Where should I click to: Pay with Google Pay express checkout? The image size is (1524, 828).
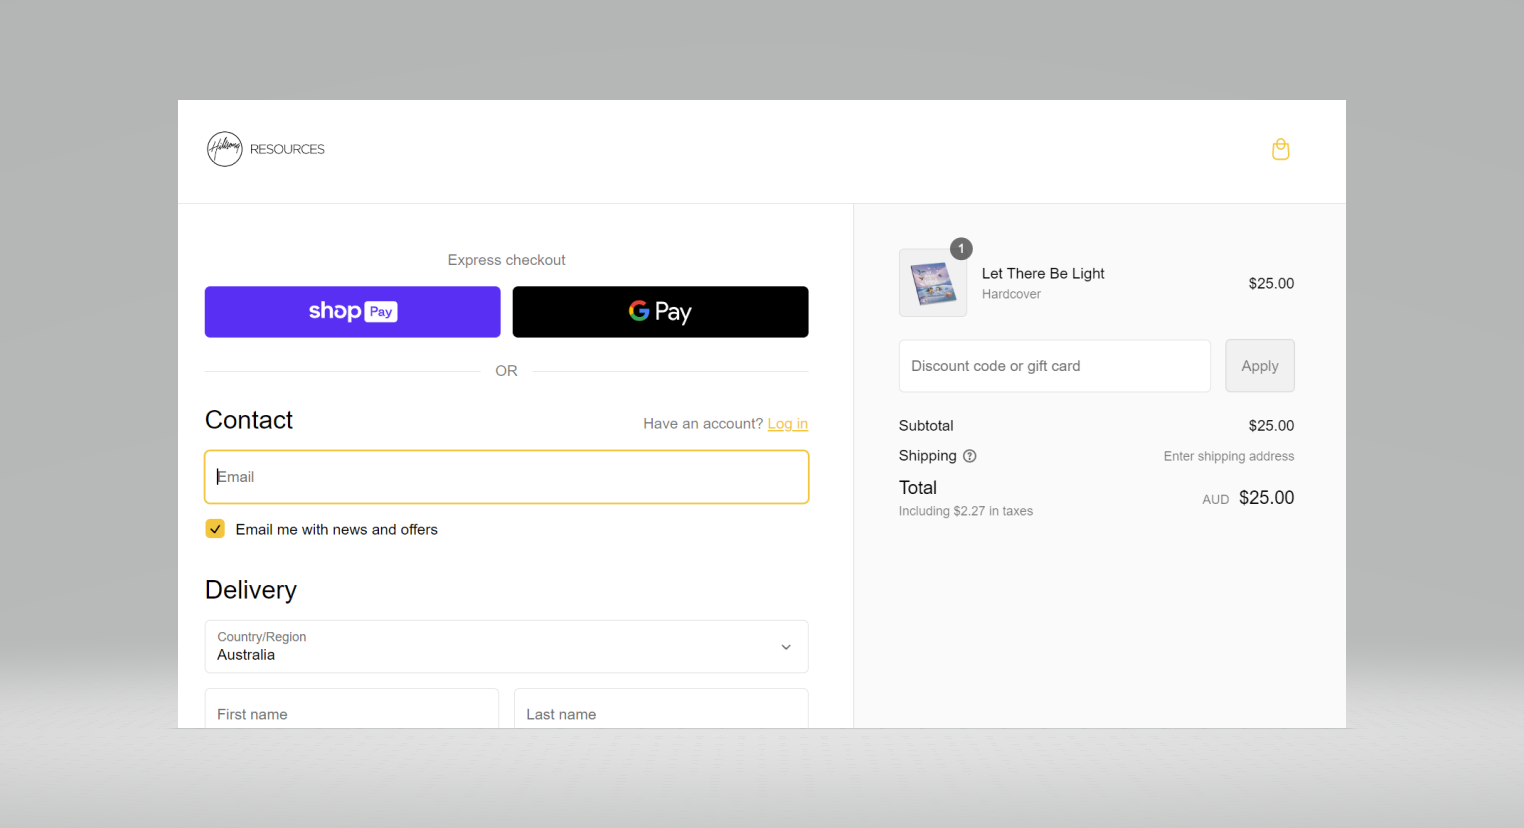click(x=660, y=312)
